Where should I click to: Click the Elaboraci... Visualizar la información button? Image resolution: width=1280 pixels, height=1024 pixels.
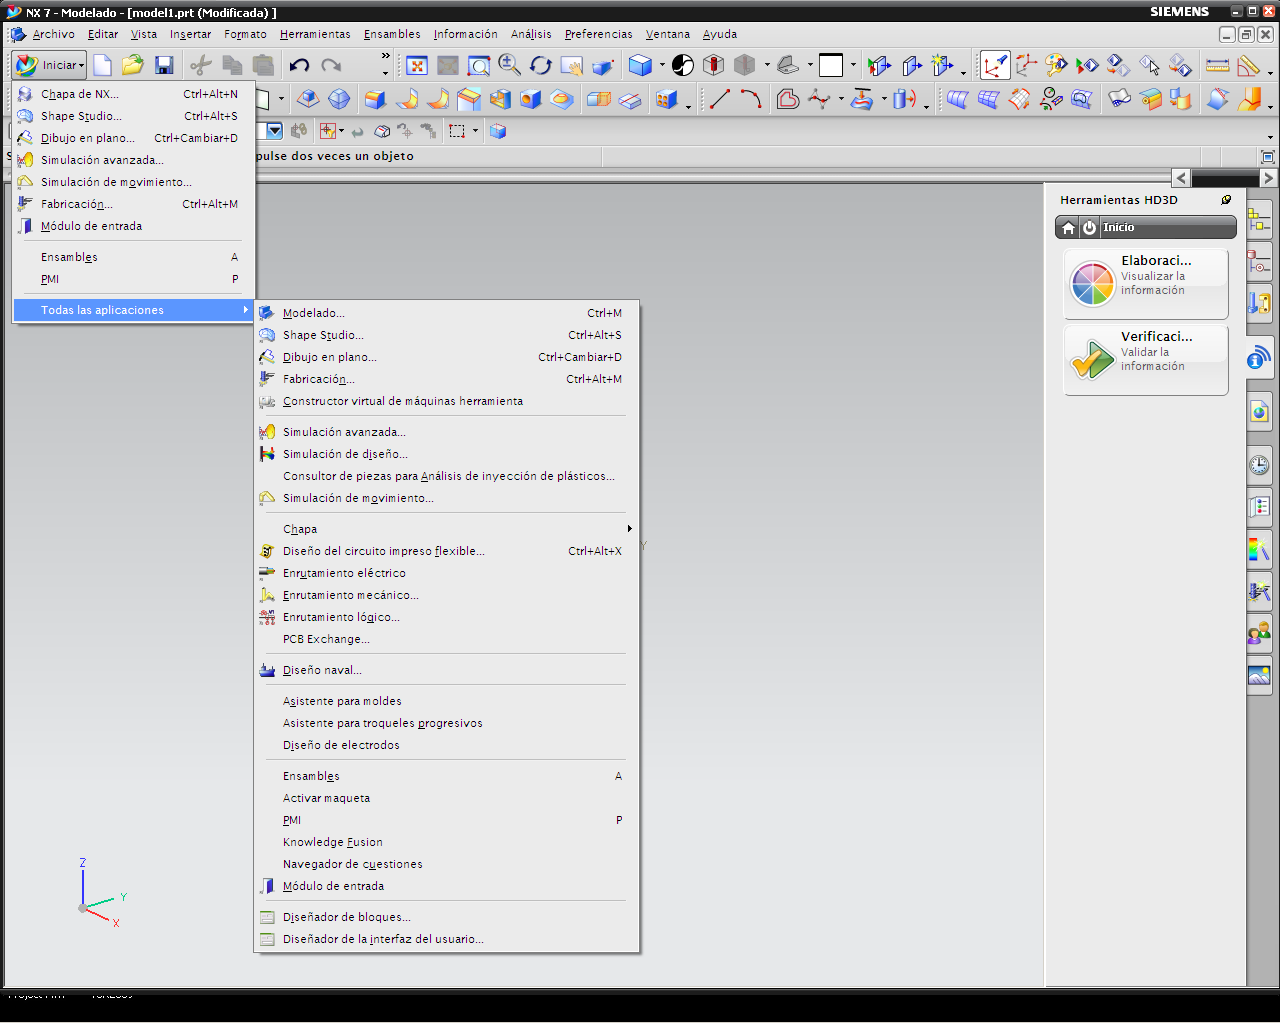[1146, 284]
